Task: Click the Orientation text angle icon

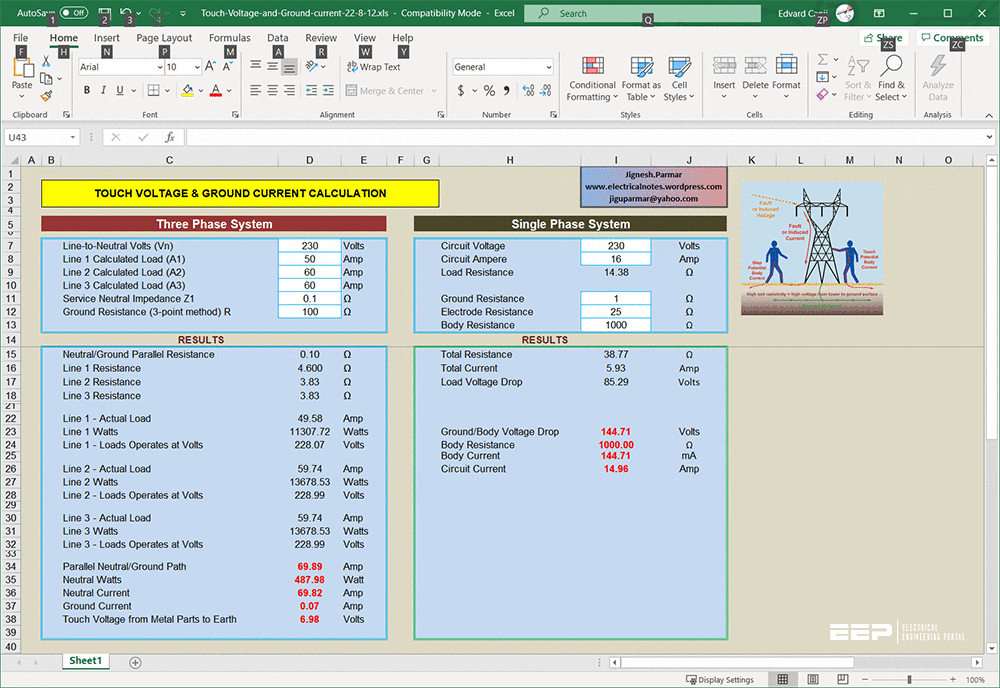Action: click(312, 66)
